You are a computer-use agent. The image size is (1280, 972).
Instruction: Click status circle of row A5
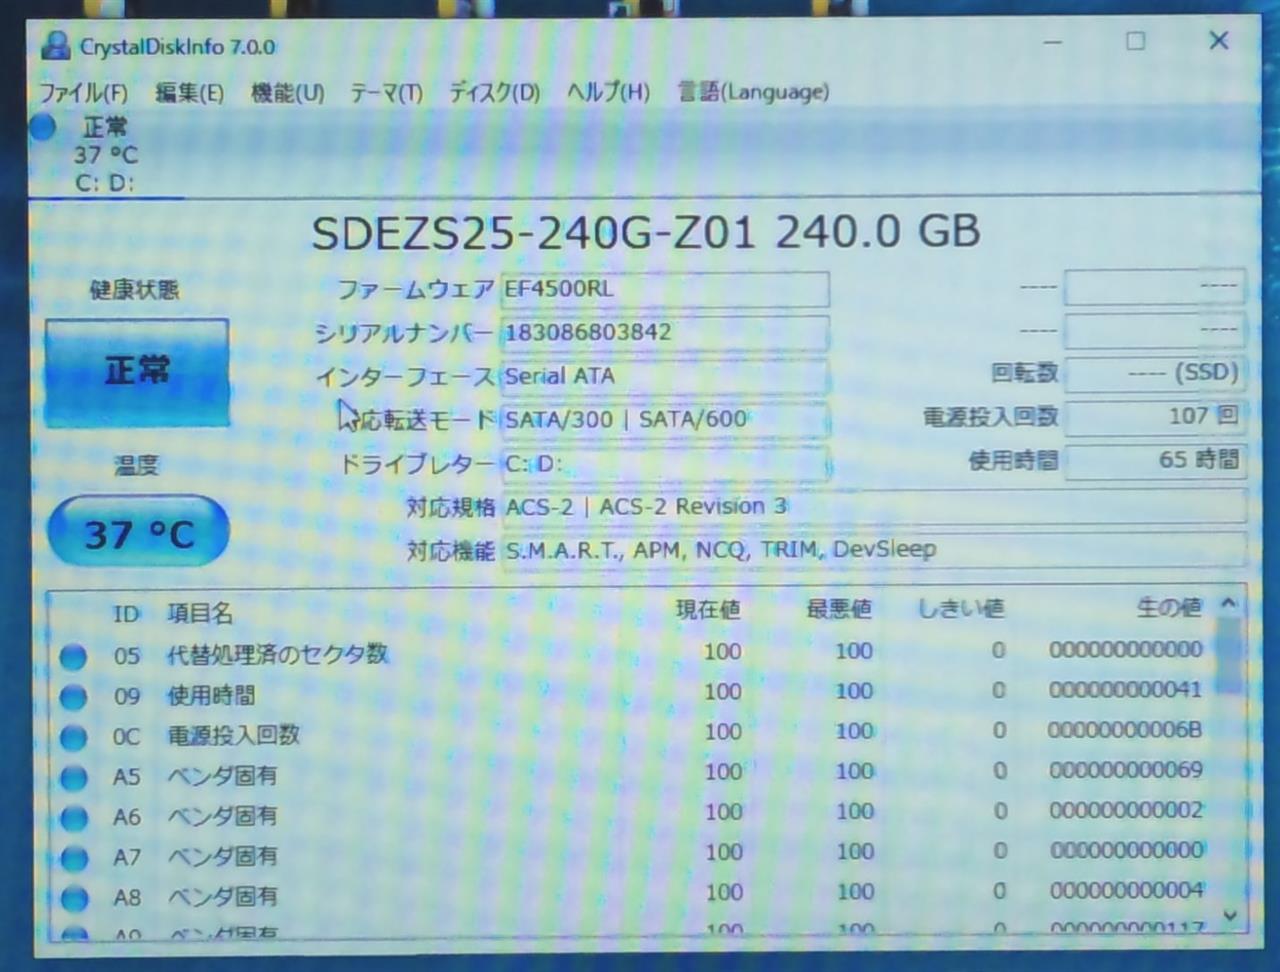pos(73,777)
